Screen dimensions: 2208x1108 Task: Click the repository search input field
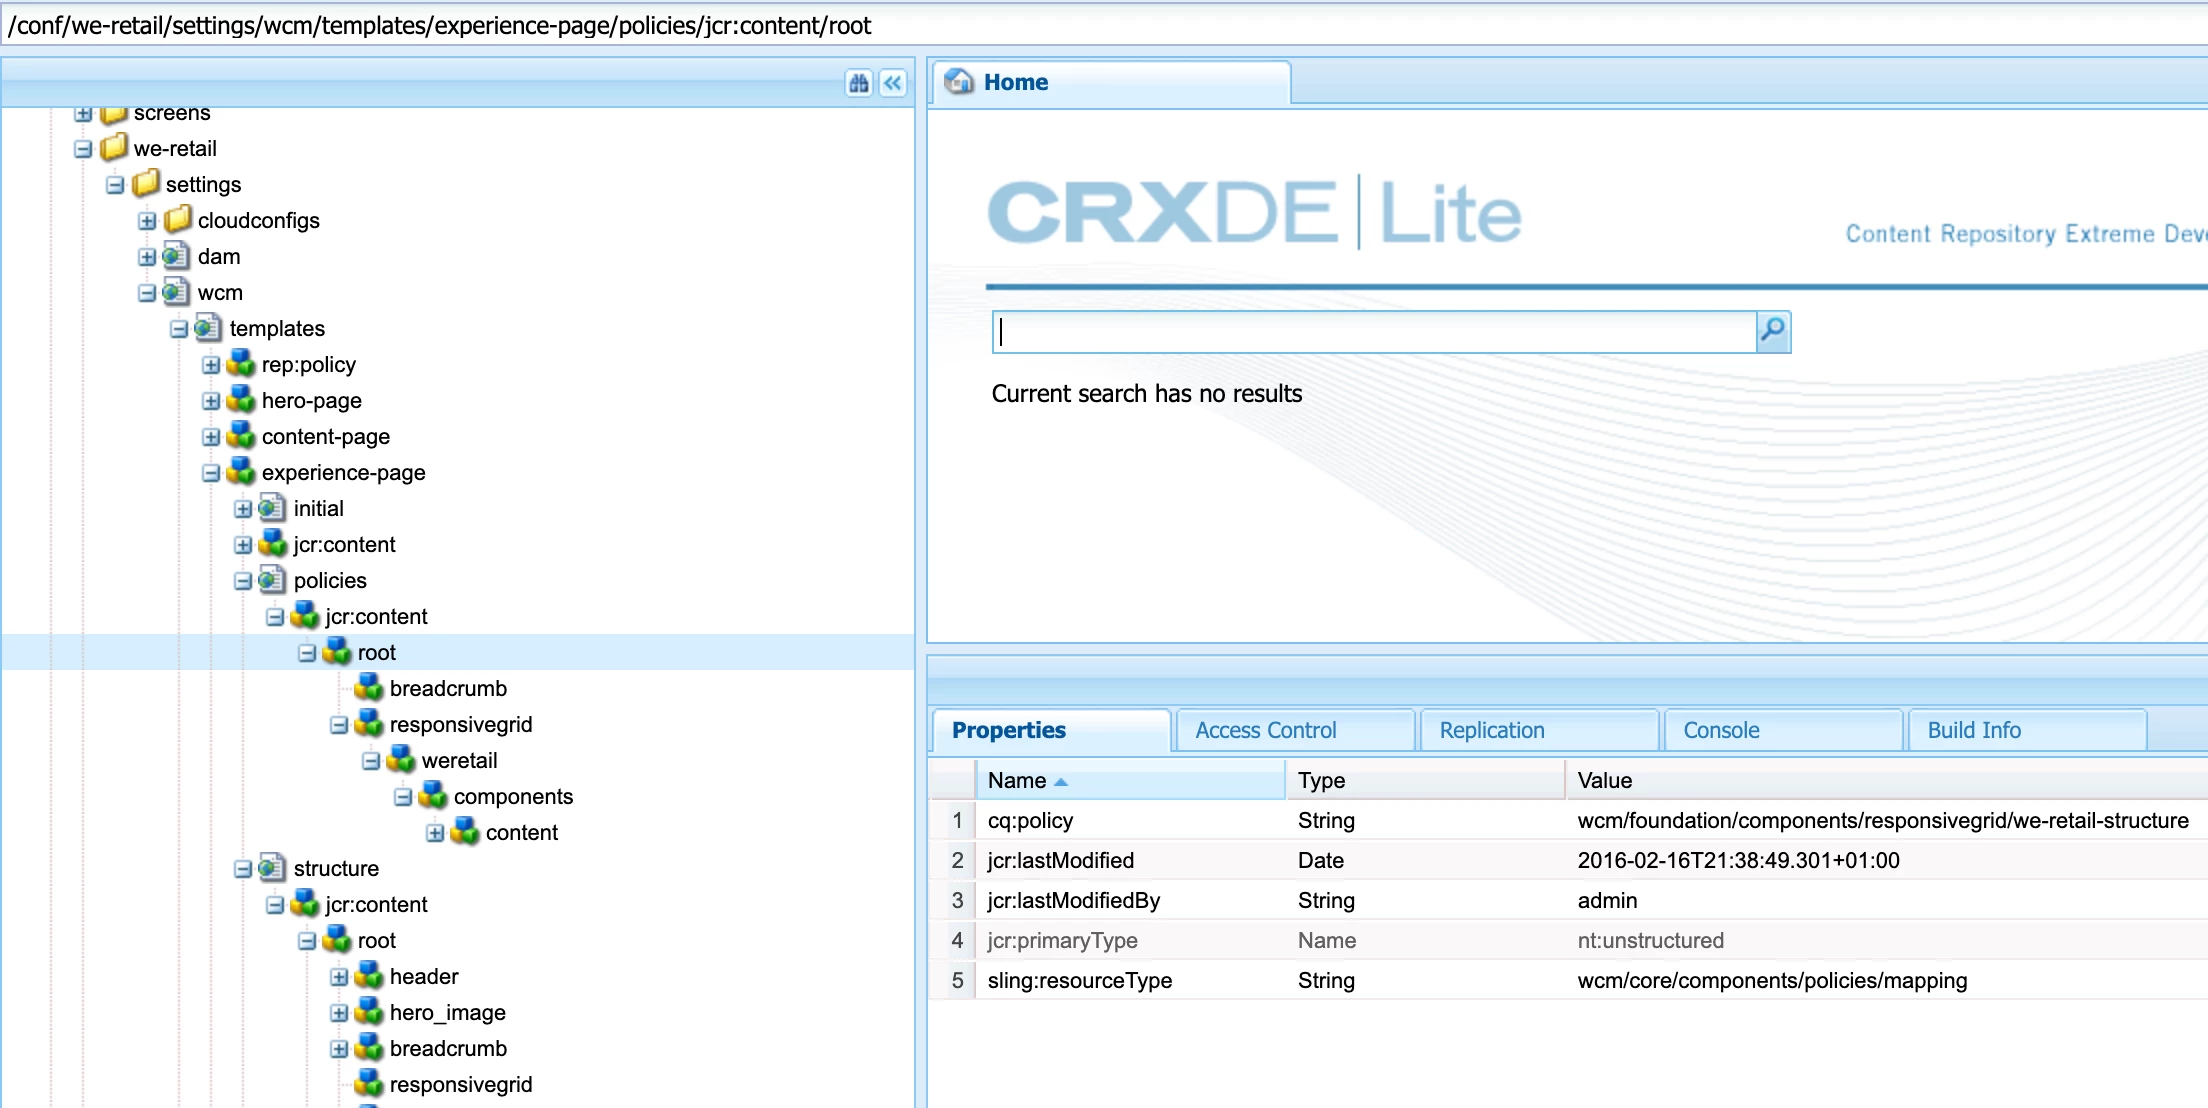1374,332
